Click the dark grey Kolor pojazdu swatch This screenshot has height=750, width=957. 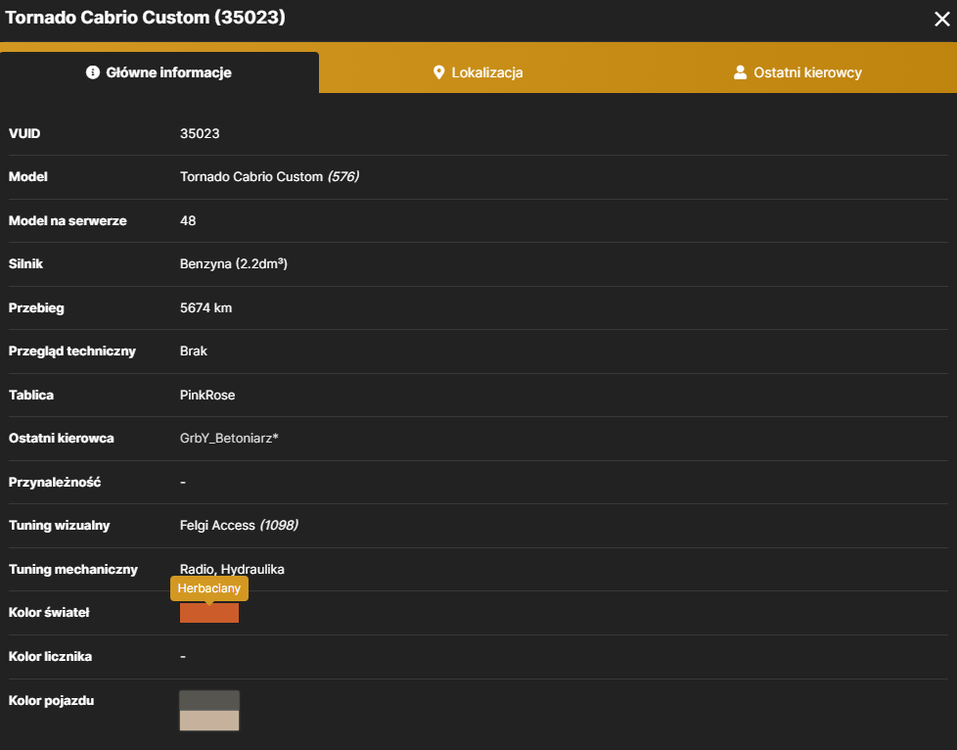209,701
